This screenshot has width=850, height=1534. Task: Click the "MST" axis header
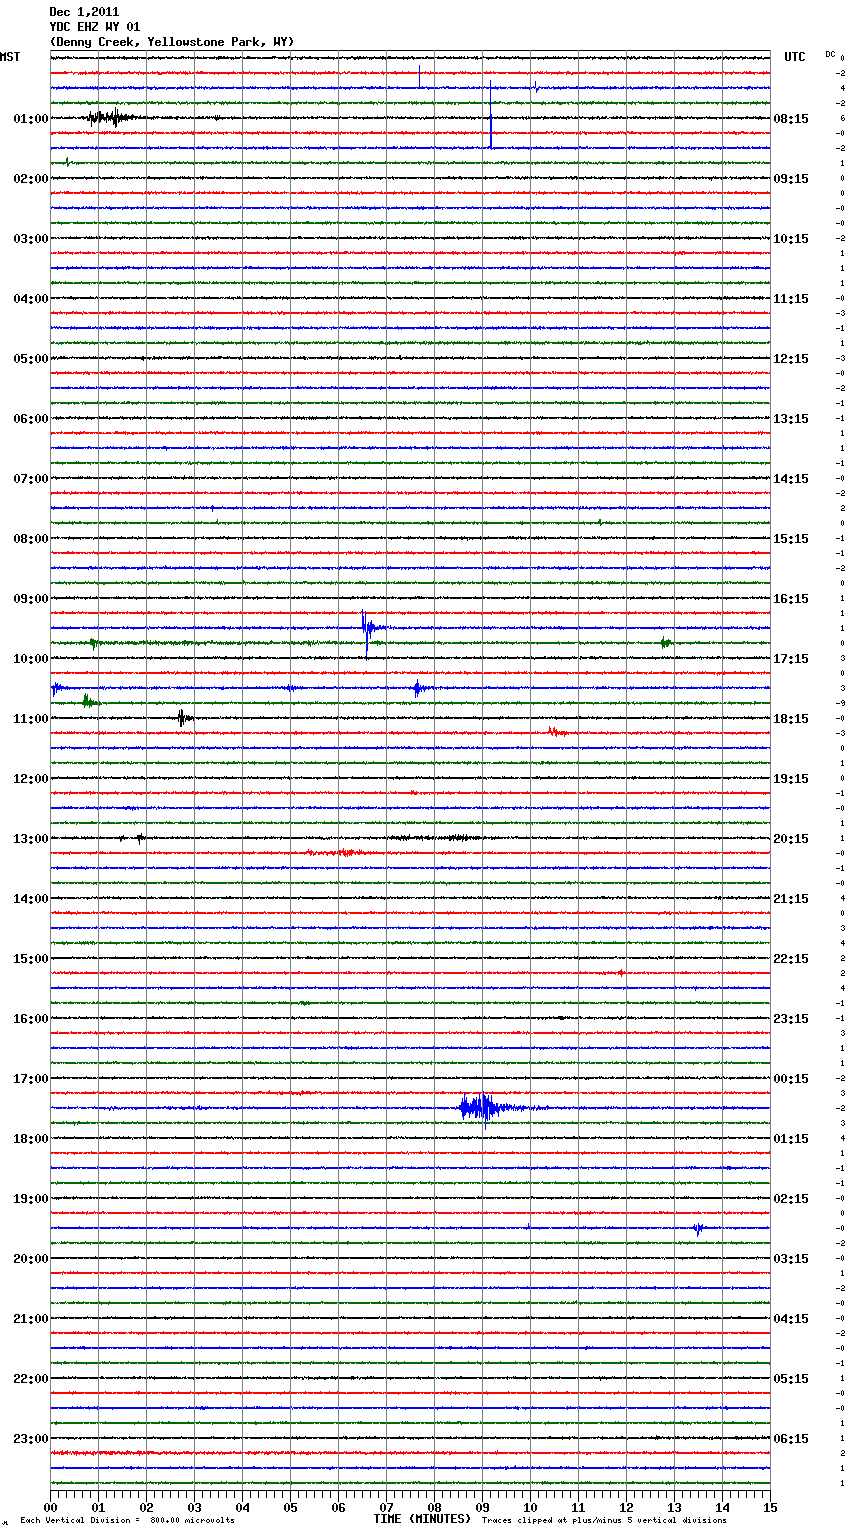coord(10,57)
